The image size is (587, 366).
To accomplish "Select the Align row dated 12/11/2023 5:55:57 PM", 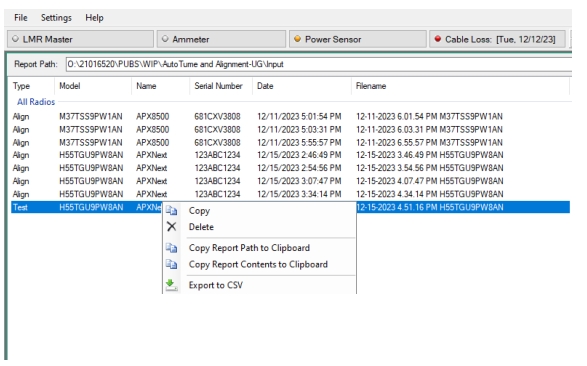I will coord(291,143).
